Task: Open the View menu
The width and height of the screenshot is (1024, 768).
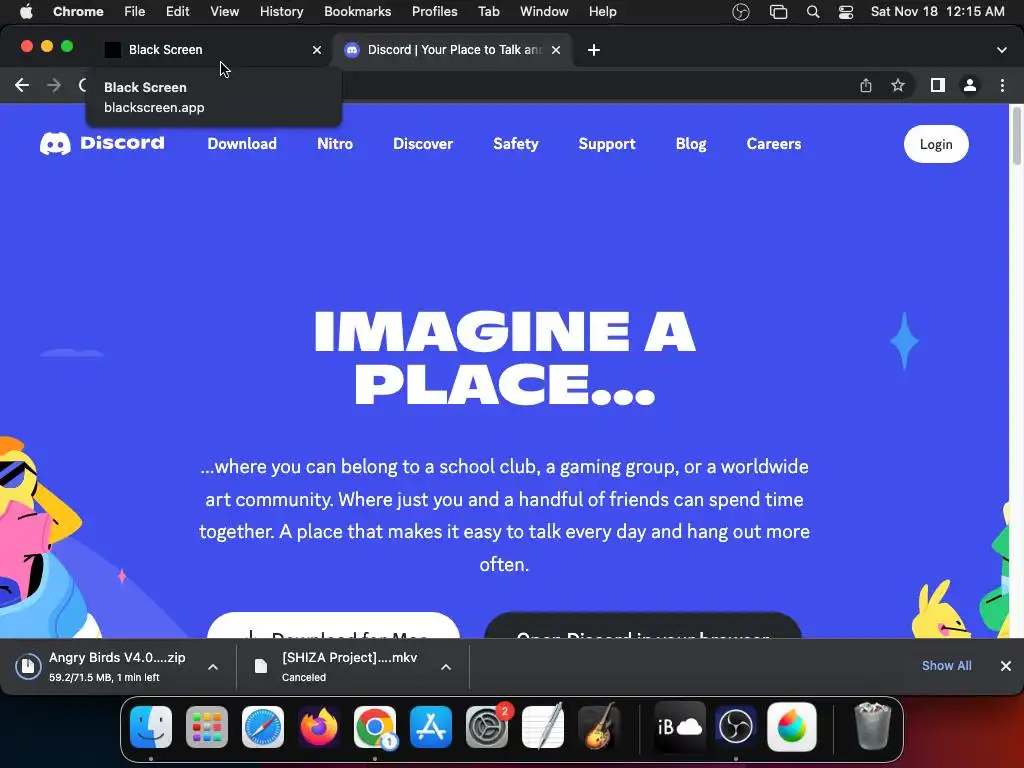Action: pyautogui.click(x=224, y=12)
